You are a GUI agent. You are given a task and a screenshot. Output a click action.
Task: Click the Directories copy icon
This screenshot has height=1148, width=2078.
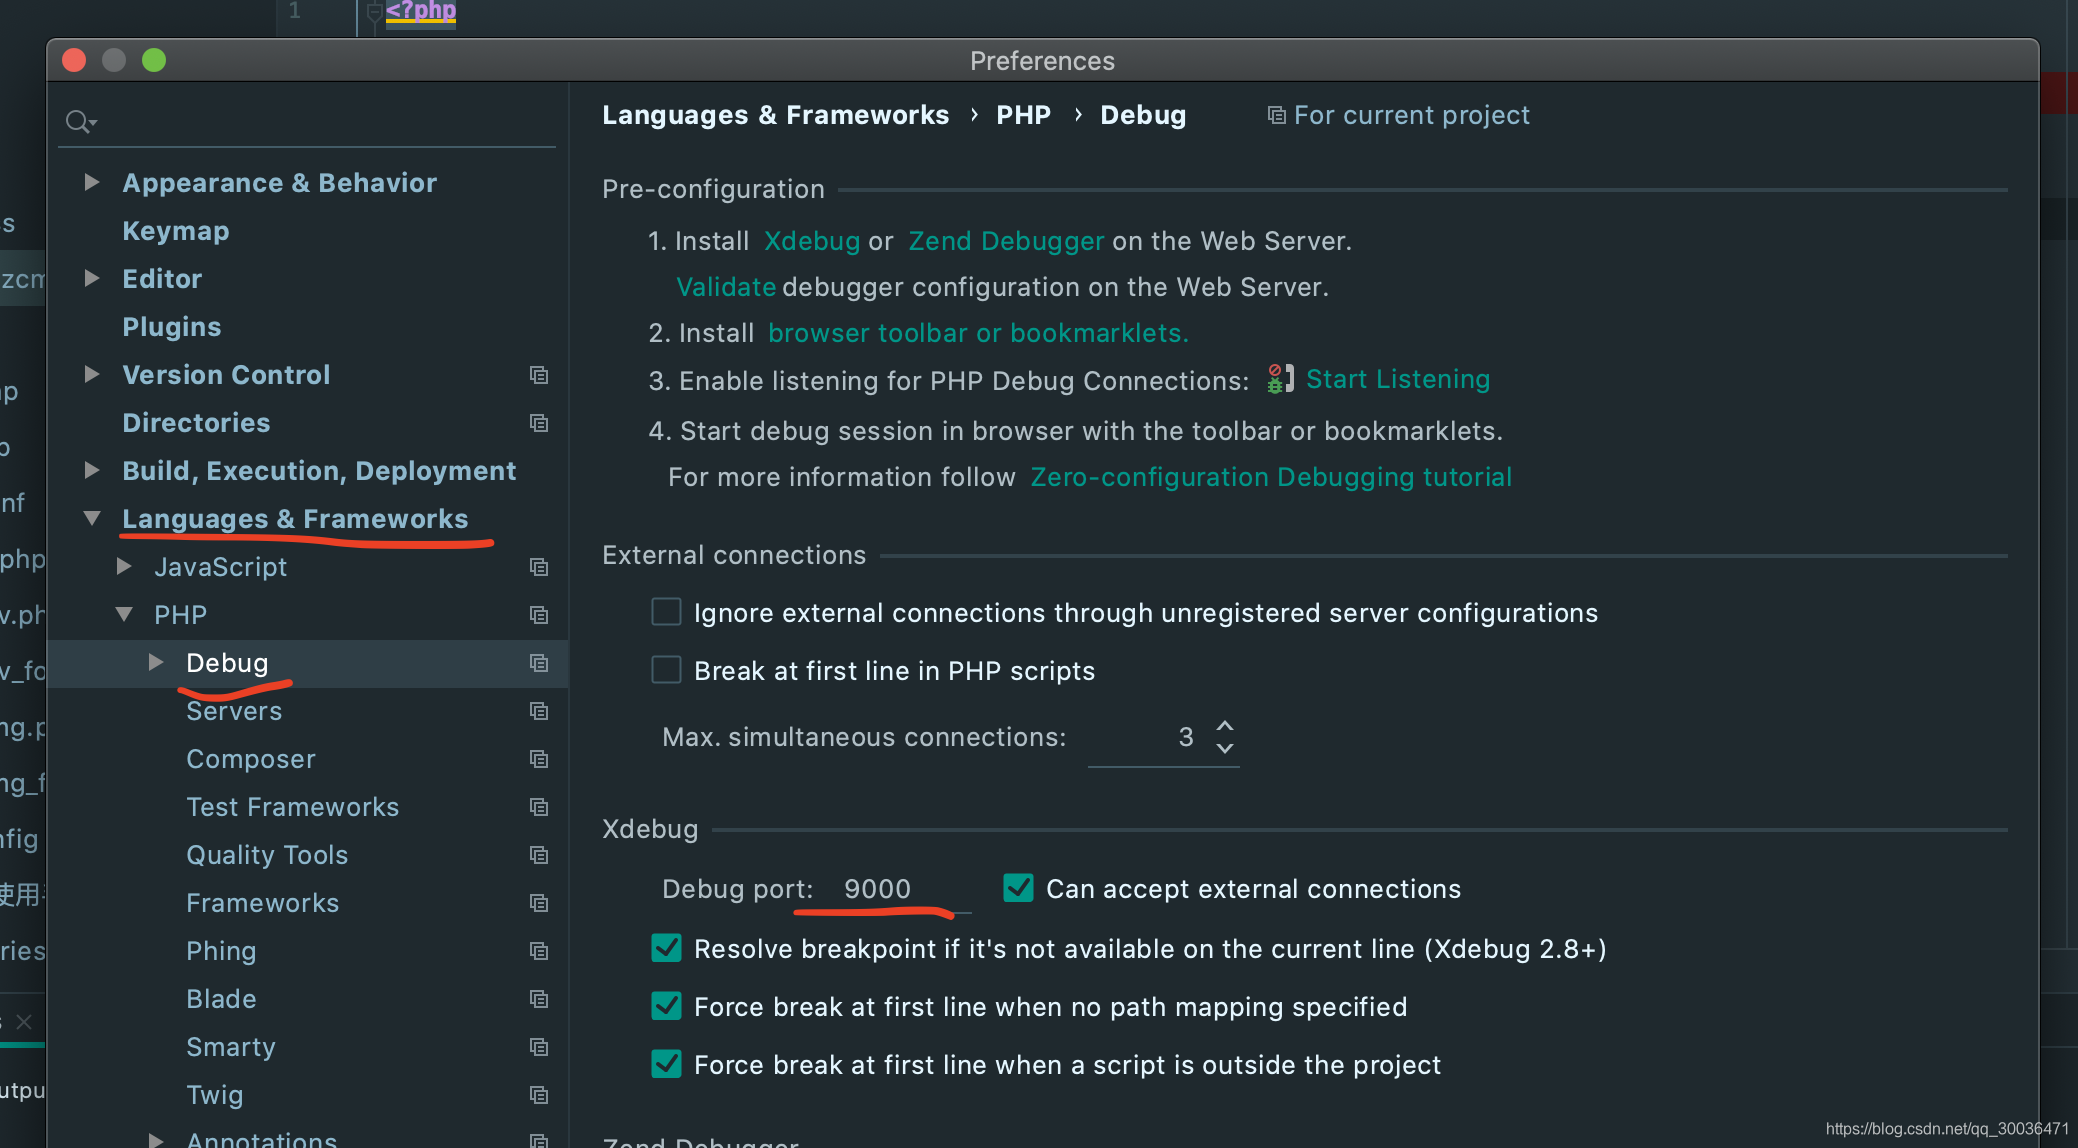pyautogui.click(x=541, y=421)
